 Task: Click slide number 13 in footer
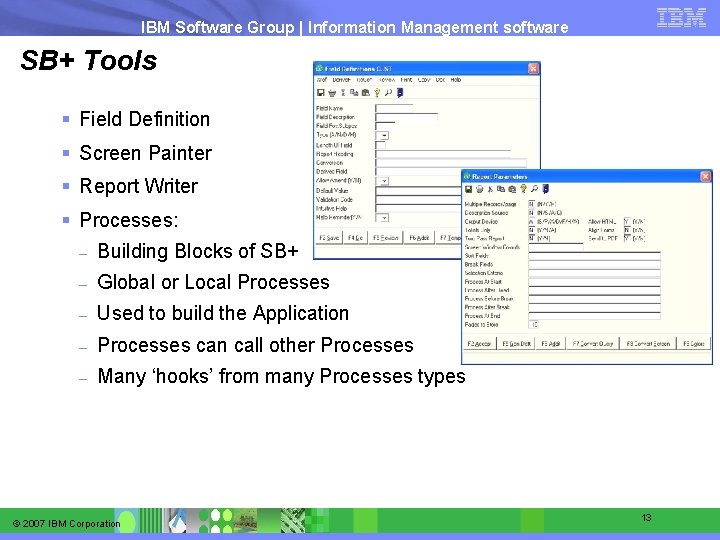point(646,518)
